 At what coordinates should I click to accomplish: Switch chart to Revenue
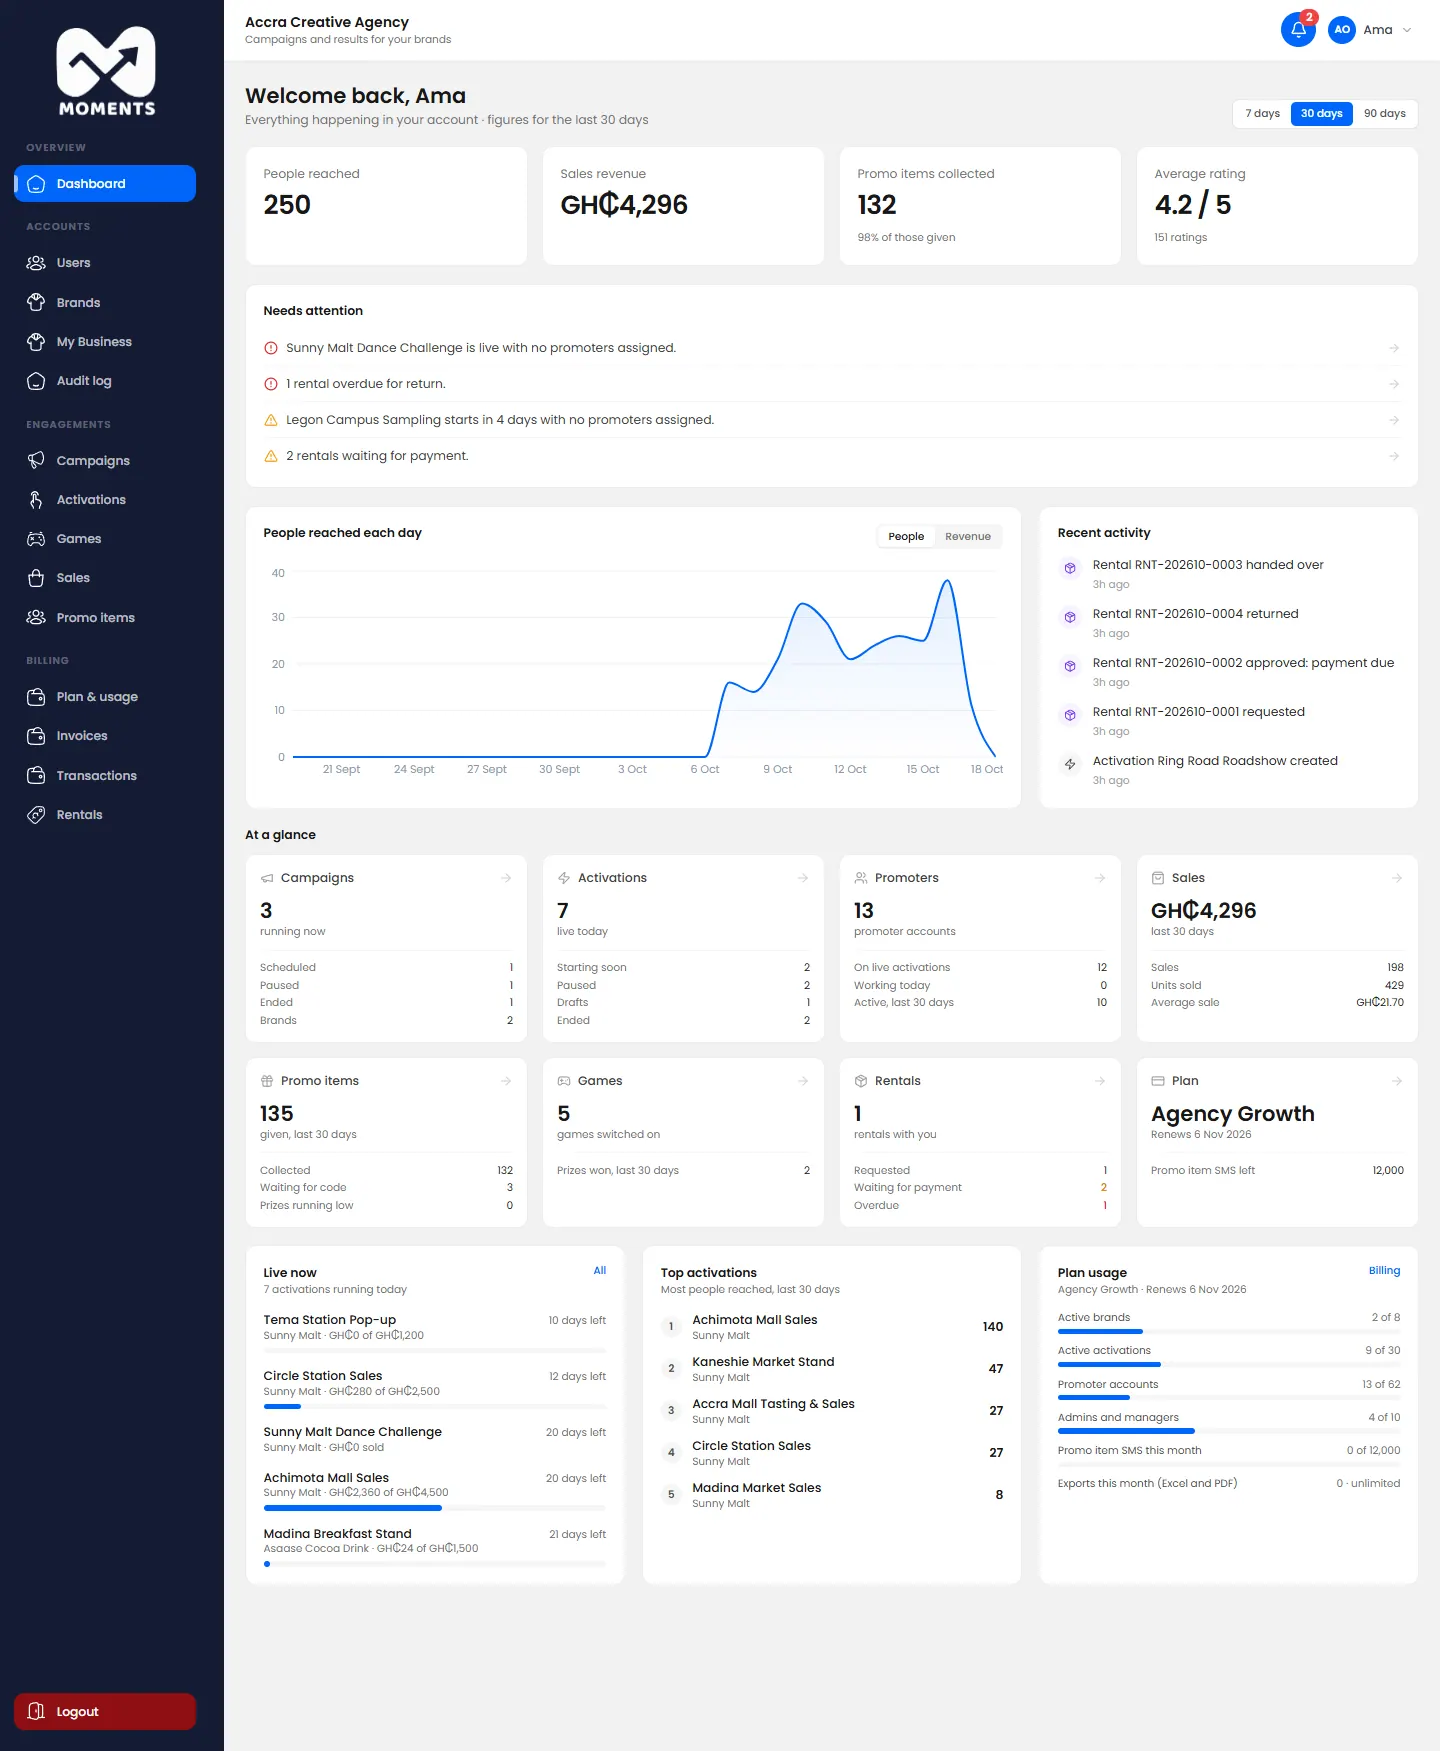(x=967, y=537)
